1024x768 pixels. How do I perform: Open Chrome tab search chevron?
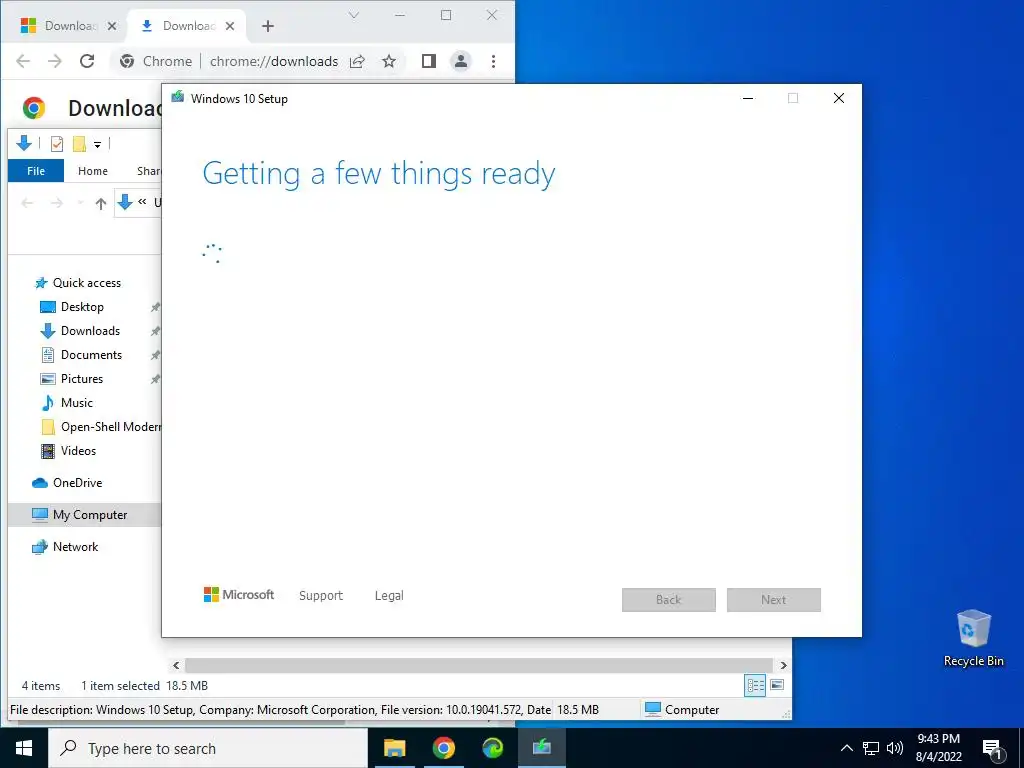pyautogui.click(x=353, y=15)
